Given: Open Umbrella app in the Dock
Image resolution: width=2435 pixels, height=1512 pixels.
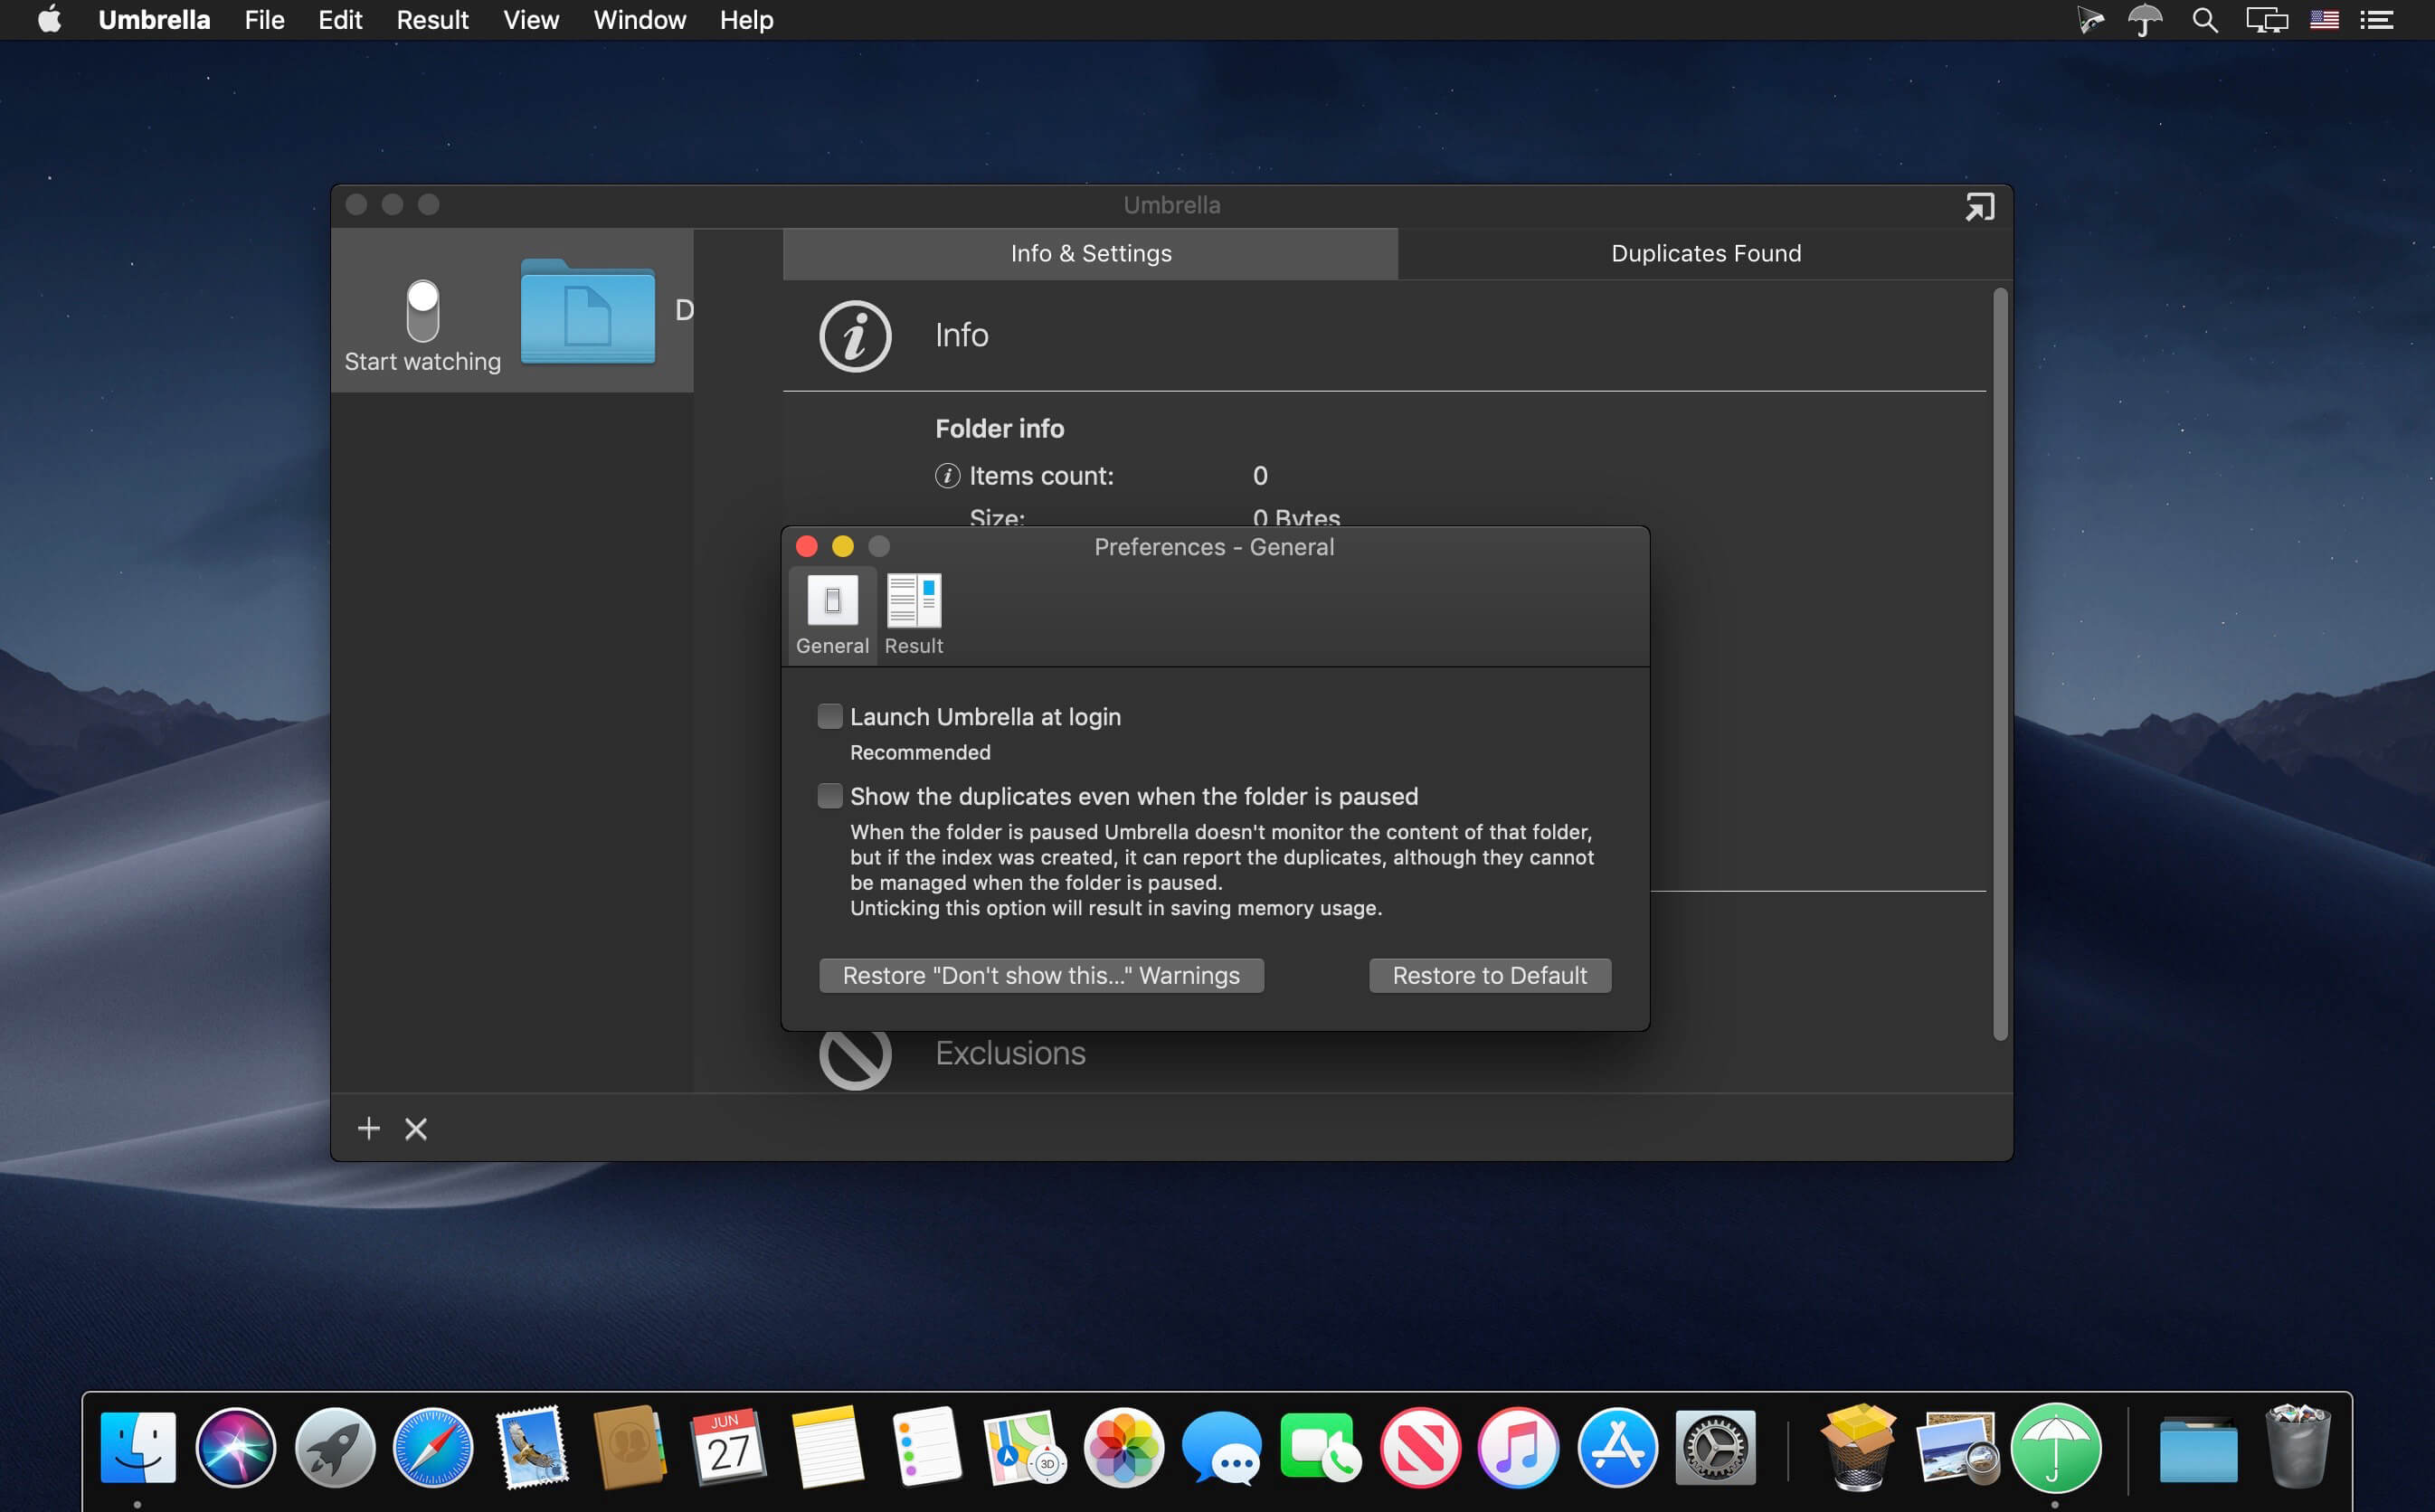Looking at the screenshot, I should tap(2055, 1447).
